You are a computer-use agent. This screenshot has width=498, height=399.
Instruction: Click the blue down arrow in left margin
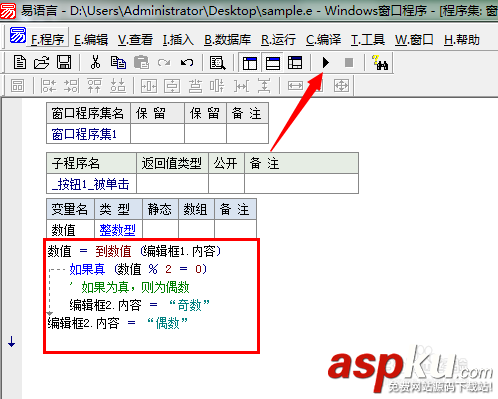(12, 341)
